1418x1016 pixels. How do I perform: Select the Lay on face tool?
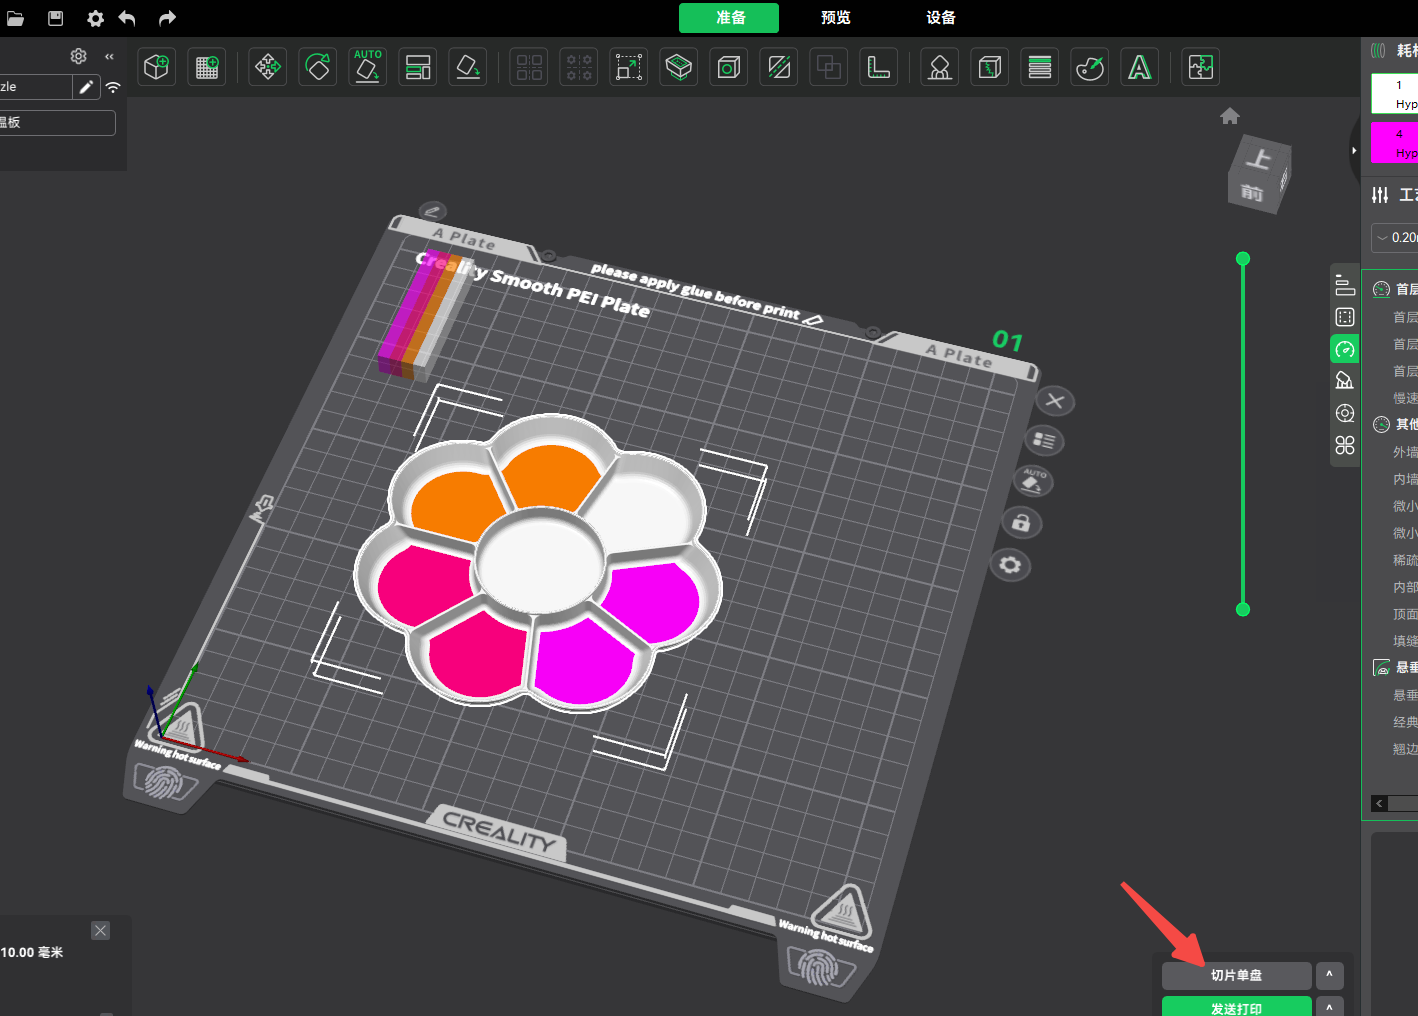(x=468, y=67)
